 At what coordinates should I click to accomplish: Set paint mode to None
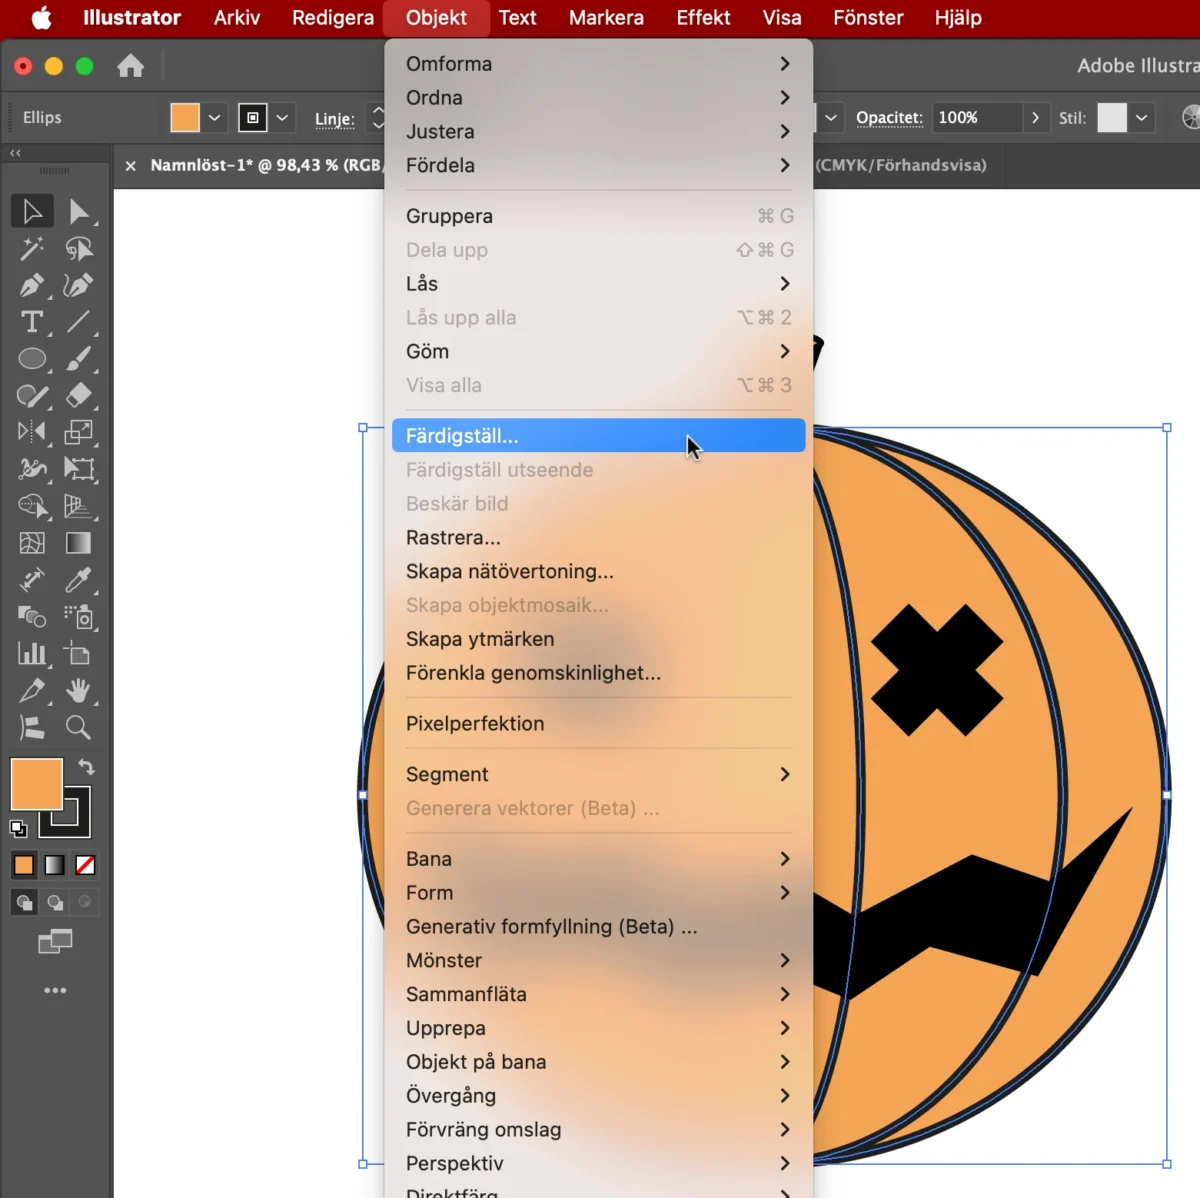click(86, 865)
